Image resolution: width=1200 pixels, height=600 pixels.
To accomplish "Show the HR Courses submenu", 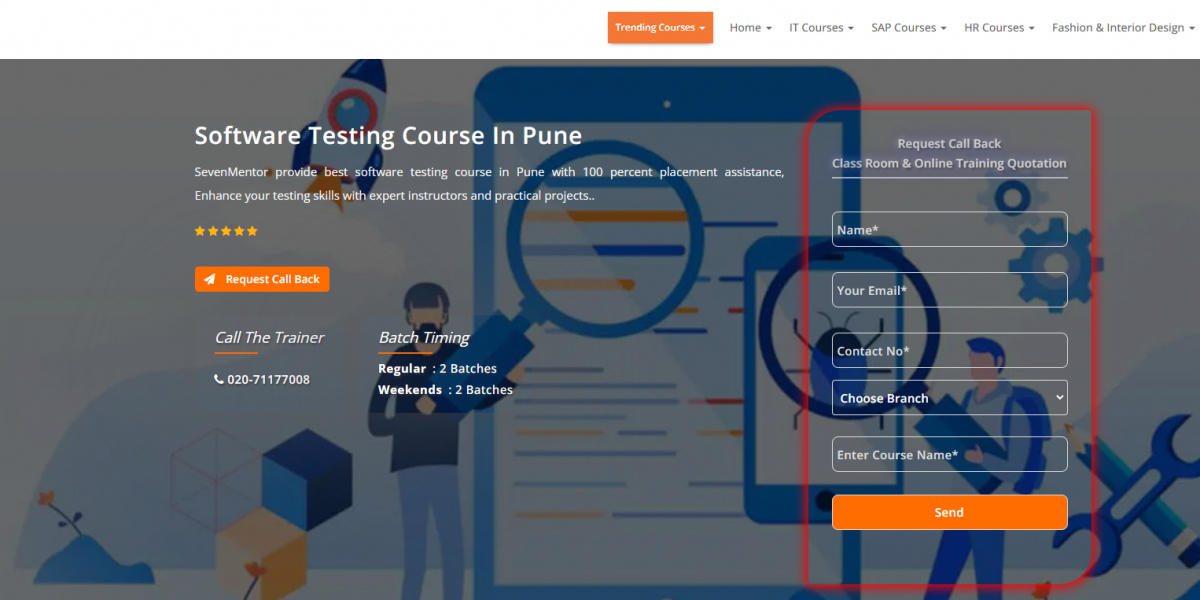I will [x=999, y=28].
